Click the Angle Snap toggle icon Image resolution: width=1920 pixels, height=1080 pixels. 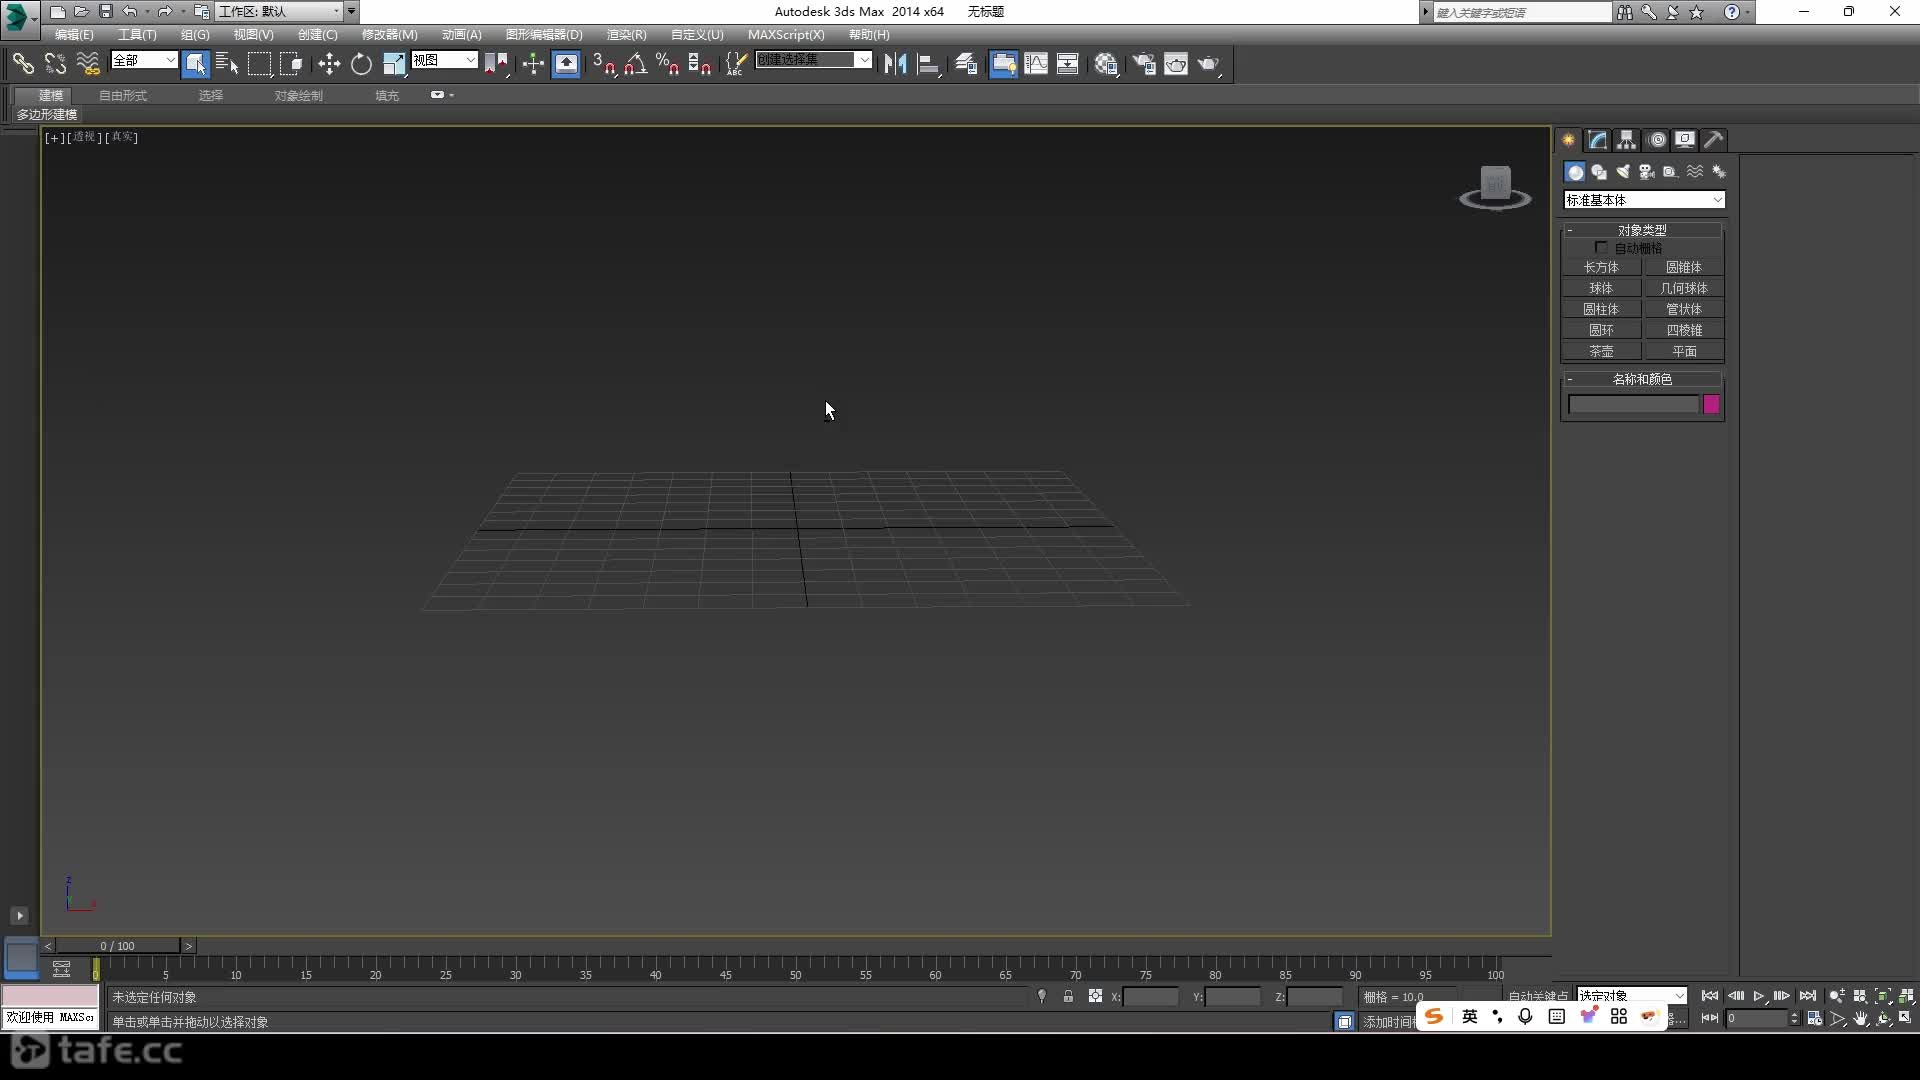click(636, 64)
